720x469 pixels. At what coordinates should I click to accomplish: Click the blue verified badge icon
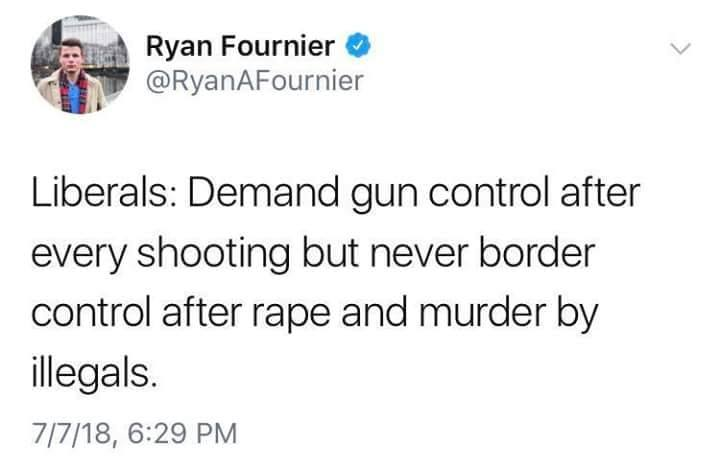coord(358,46)
